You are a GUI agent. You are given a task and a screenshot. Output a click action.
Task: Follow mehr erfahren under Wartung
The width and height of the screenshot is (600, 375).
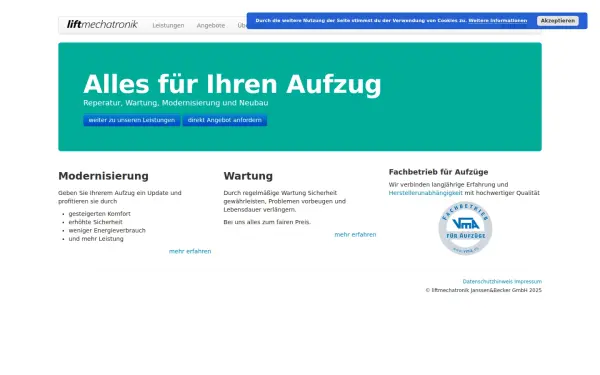point(355,235)
